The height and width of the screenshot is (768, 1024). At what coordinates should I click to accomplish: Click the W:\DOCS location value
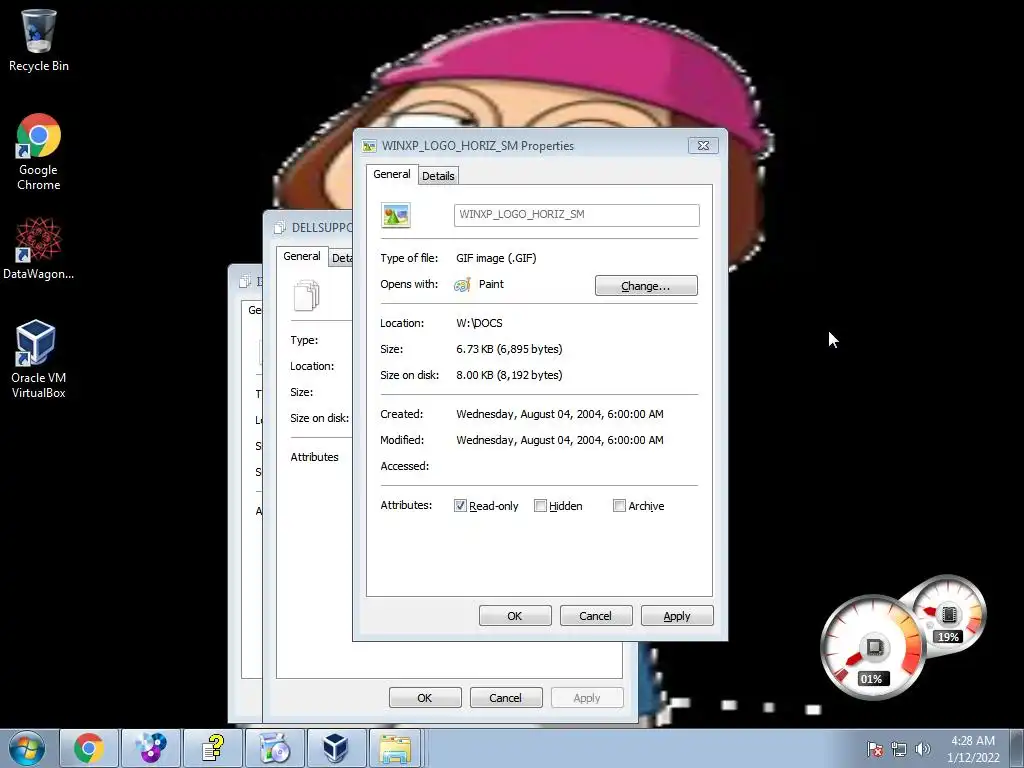479,323
